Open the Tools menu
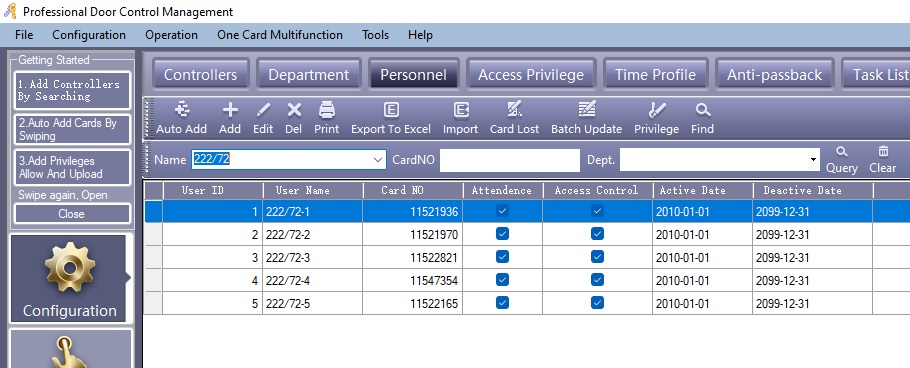This screenshot has height=368, width=910. coord(375,35)
